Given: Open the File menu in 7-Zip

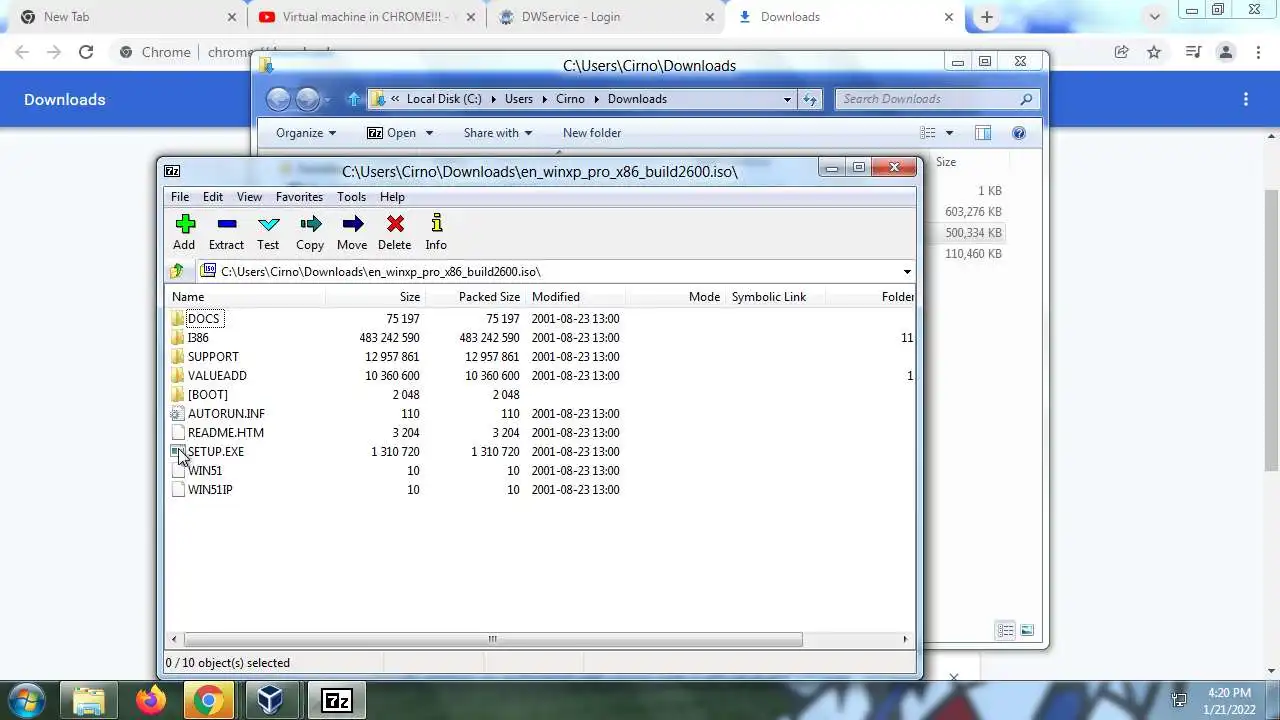Looking at the screenshot, I should [180, 197].
